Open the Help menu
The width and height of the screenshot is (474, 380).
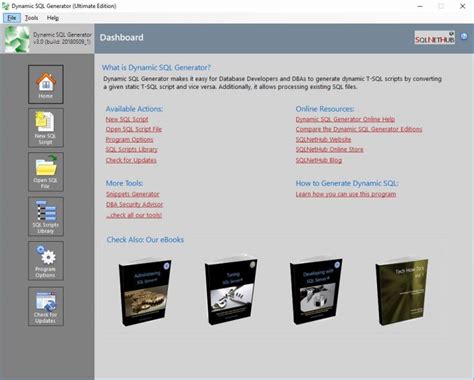(53, 18)
